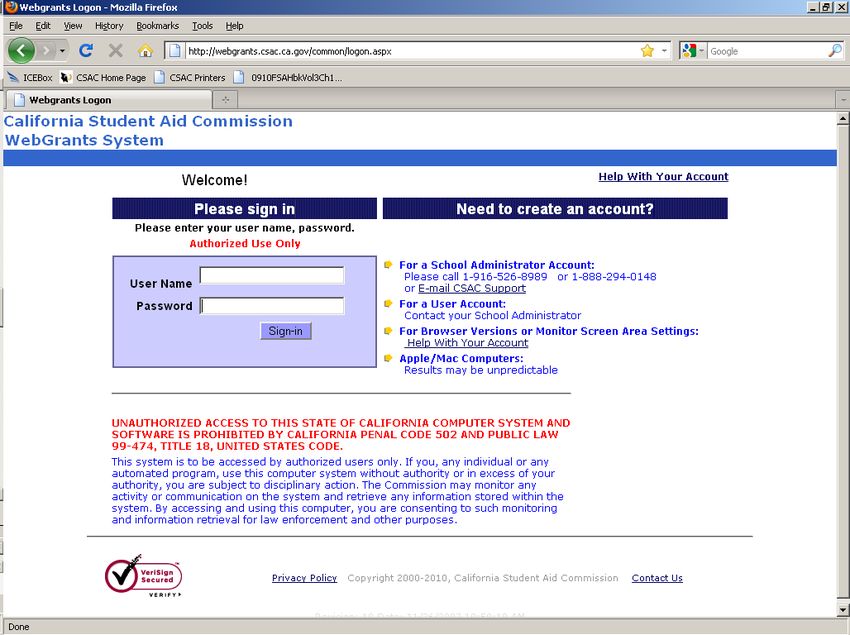
Task: Open the top-right Help With Your Account link
Action: [x=663, y=176]
